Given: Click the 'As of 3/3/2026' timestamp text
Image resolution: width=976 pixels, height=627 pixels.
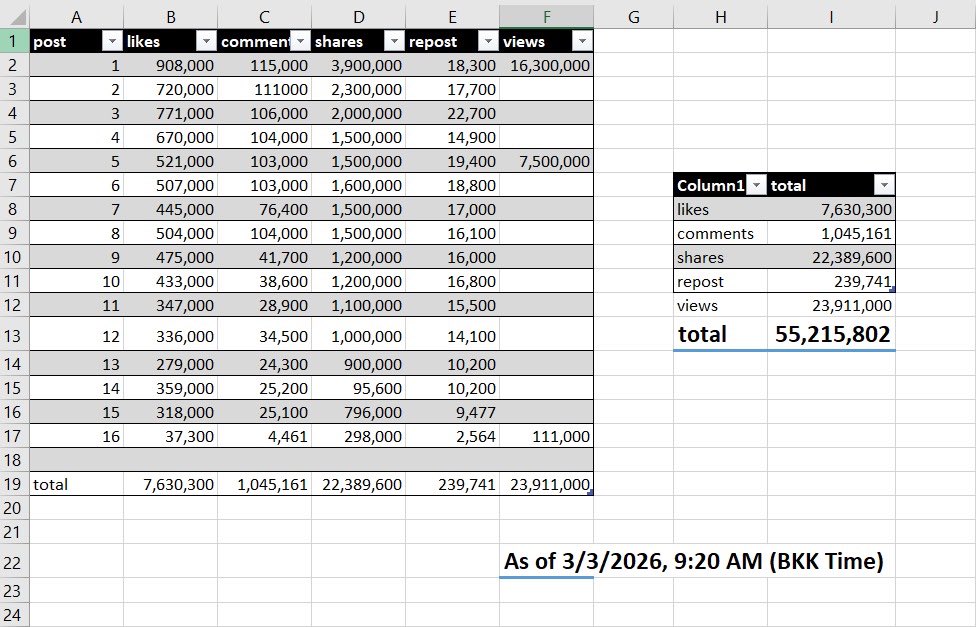Looking at the screenshot, I should tap(693, 561).
